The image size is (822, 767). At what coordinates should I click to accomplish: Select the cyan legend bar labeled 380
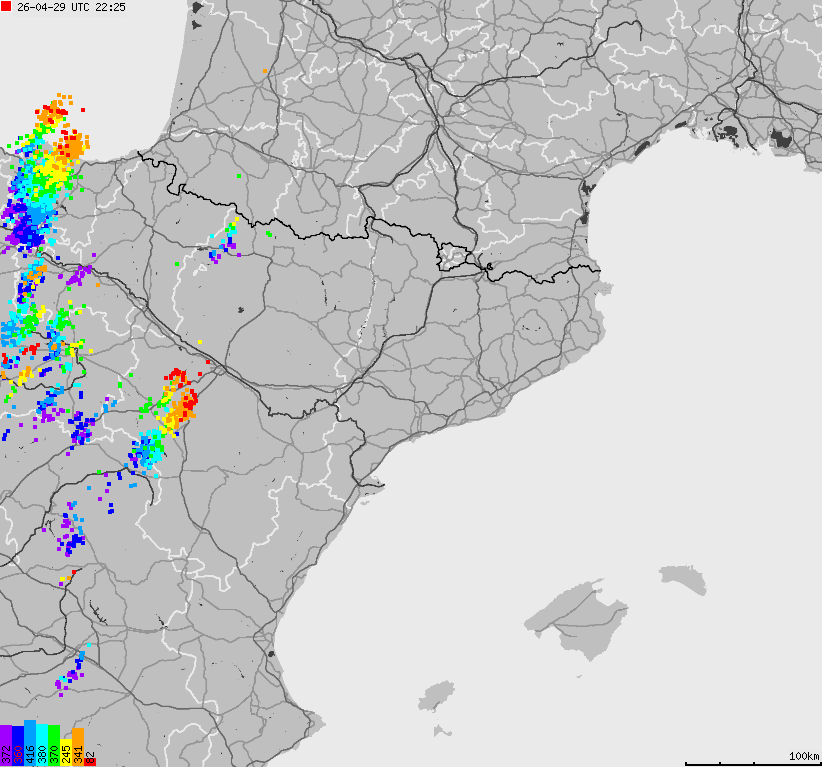pos(42,747)
